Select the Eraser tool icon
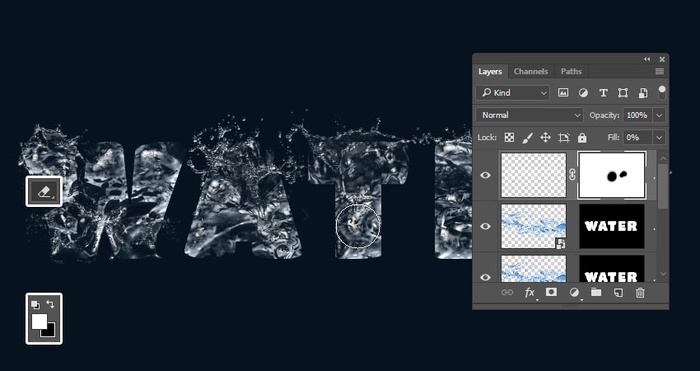 pyautogui.click(x=44, y=192)
